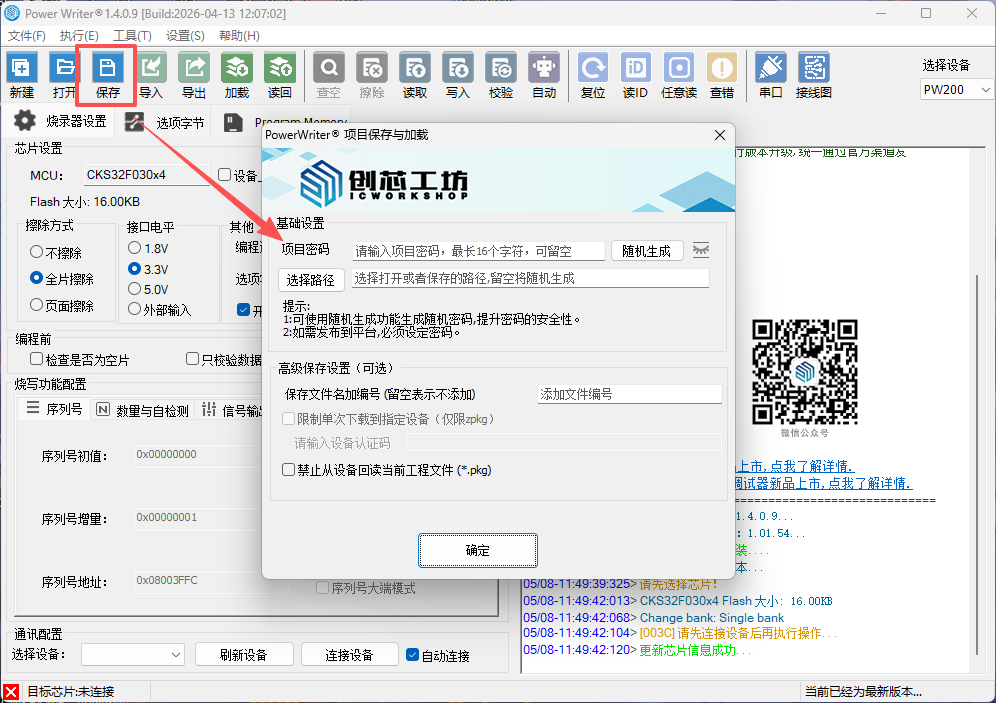Click the 随机生成 button

point(647,251)
